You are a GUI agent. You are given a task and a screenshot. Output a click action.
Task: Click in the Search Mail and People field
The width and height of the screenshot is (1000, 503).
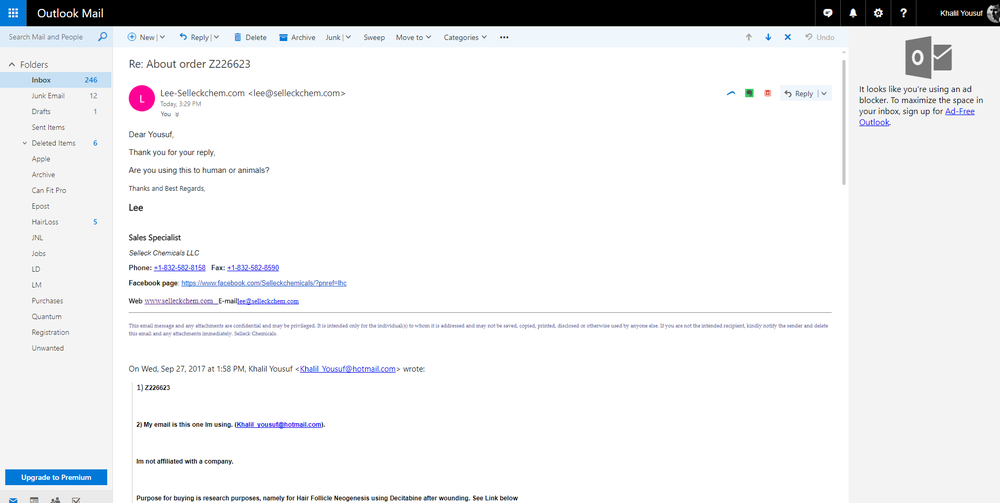(50, 37)
